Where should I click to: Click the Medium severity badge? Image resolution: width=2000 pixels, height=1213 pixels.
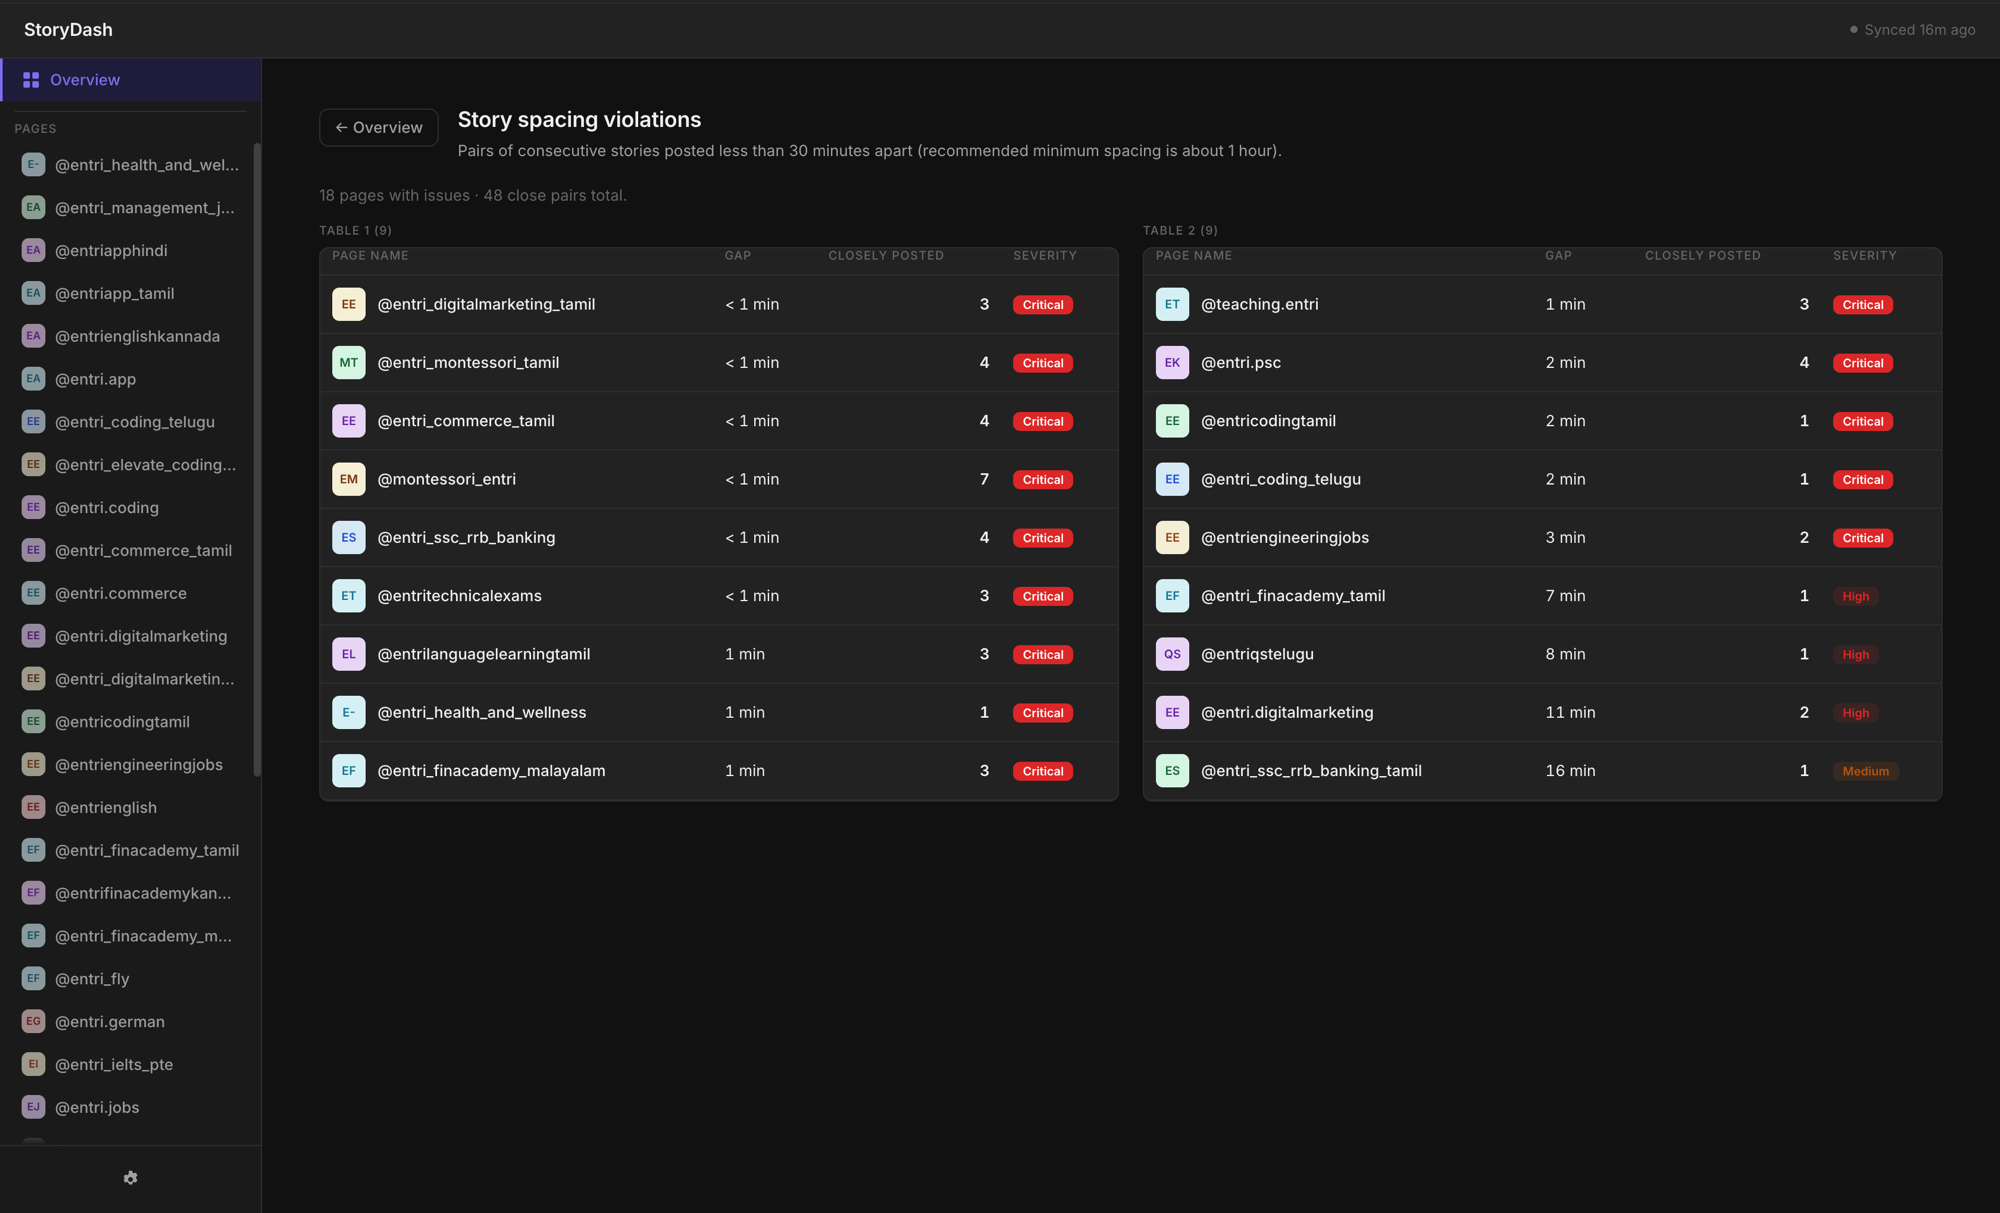[1865, 771]
